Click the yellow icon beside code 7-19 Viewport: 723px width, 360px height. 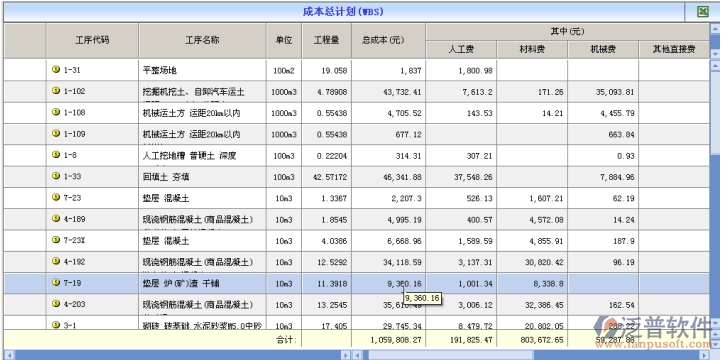click(56, 282)
